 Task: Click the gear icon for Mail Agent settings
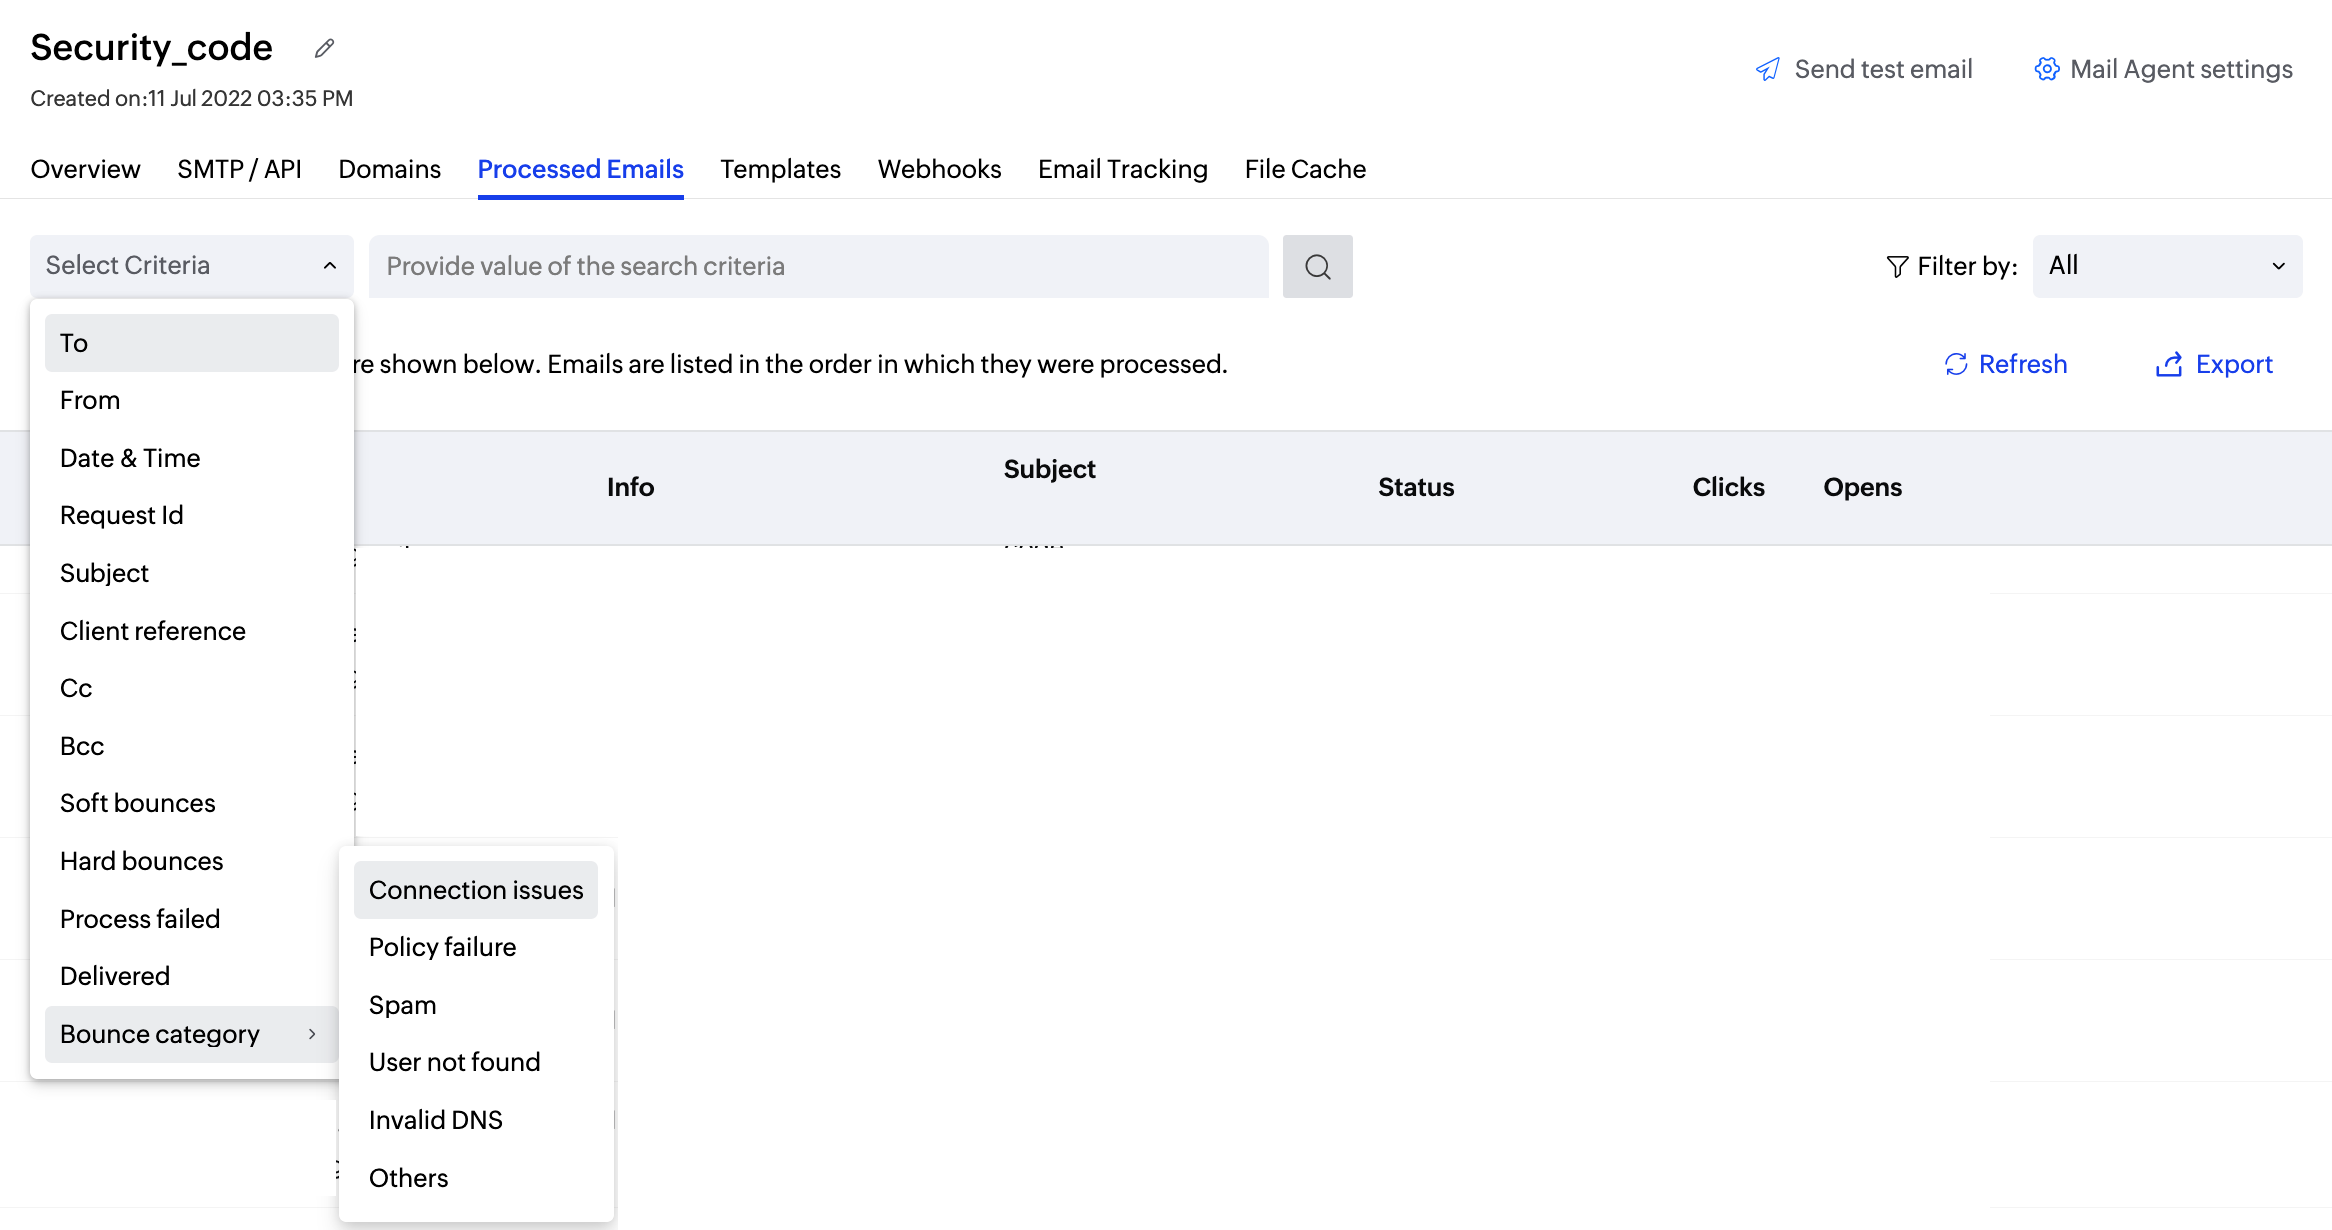(x=2047, y=69)
